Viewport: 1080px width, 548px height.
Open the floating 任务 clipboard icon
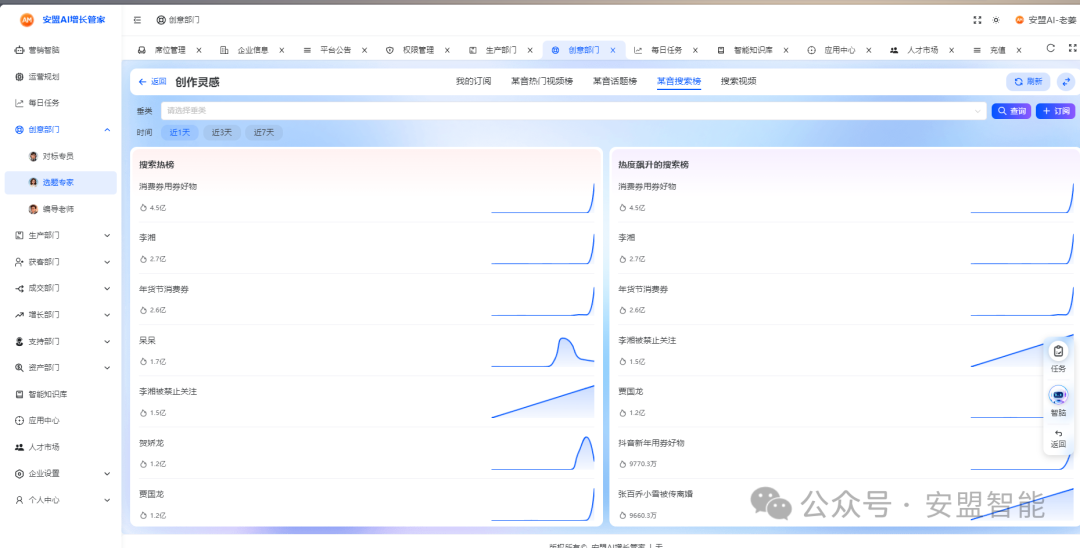(x=1058, y=351)
